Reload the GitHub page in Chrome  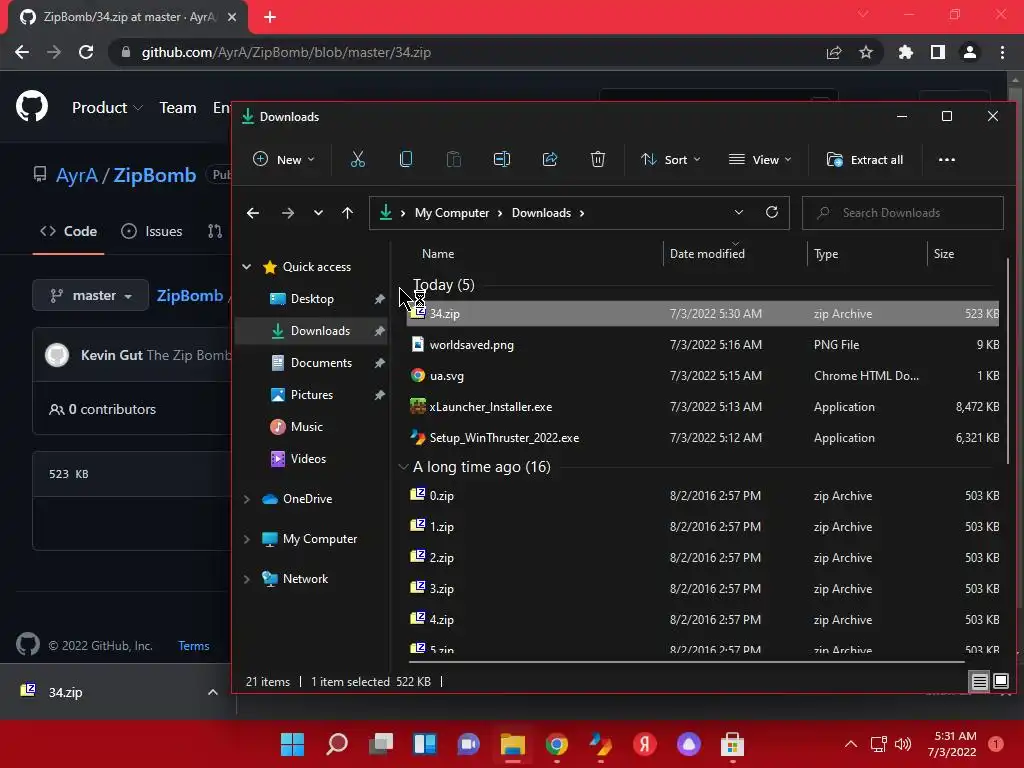point(86,52)
